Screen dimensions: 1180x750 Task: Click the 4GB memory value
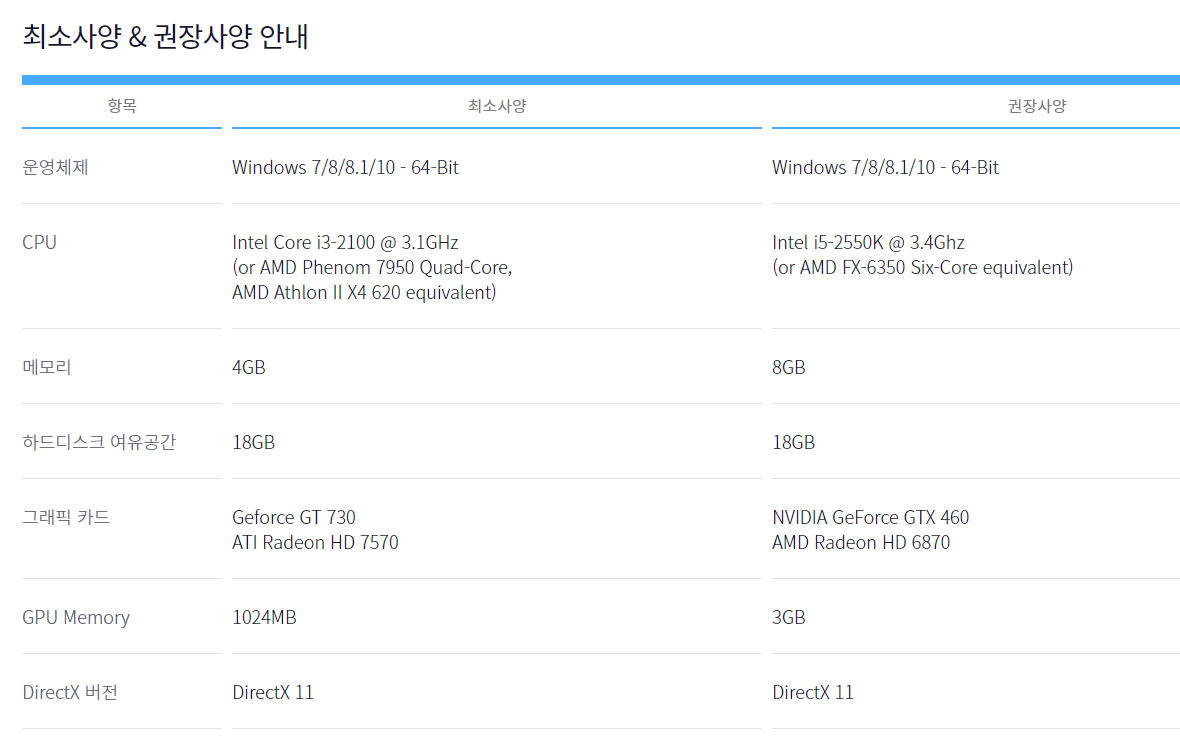(249, 367)
